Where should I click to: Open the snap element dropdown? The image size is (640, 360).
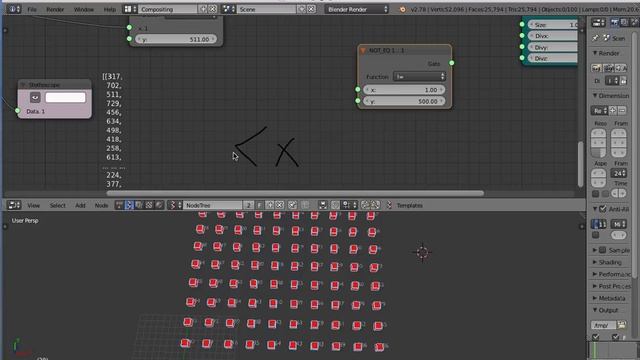pos(350,205)
